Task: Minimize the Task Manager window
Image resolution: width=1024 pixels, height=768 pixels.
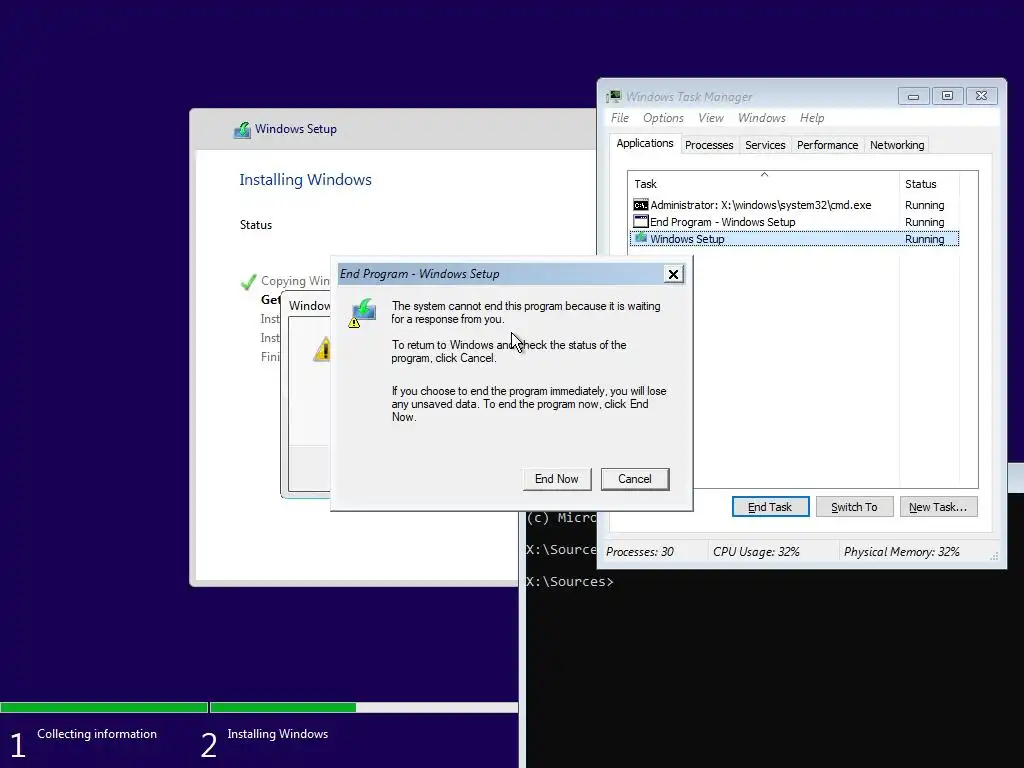Action: click(x=914, y=97)
